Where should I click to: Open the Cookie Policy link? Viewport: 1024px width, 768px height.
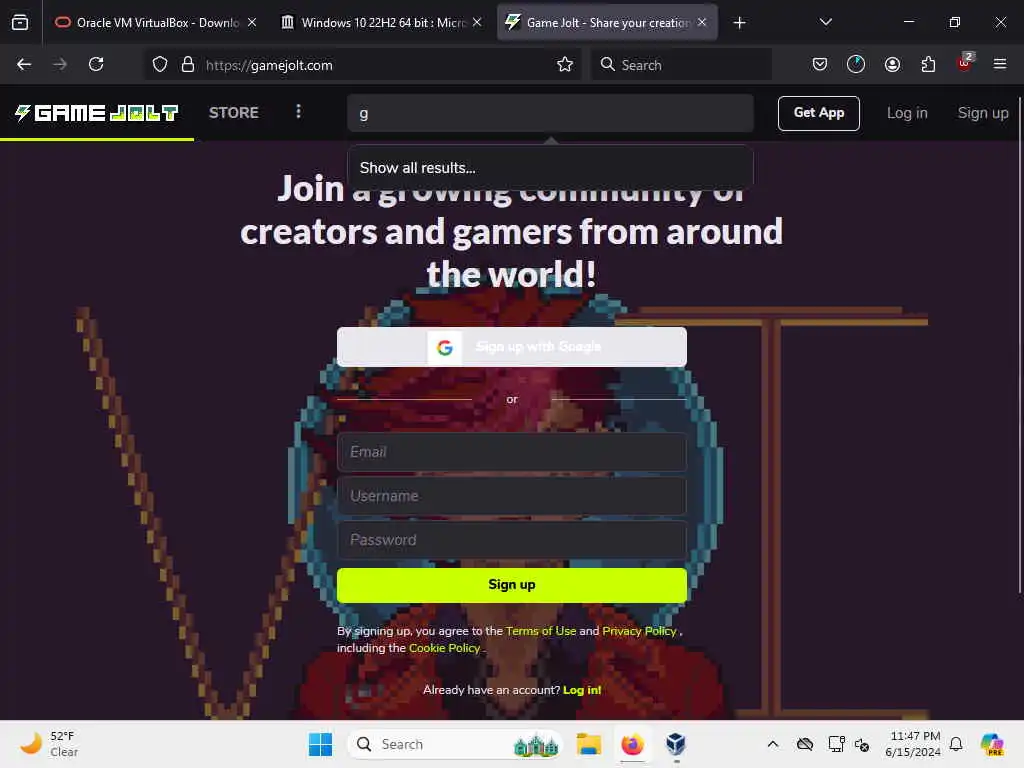coord(445,648)
